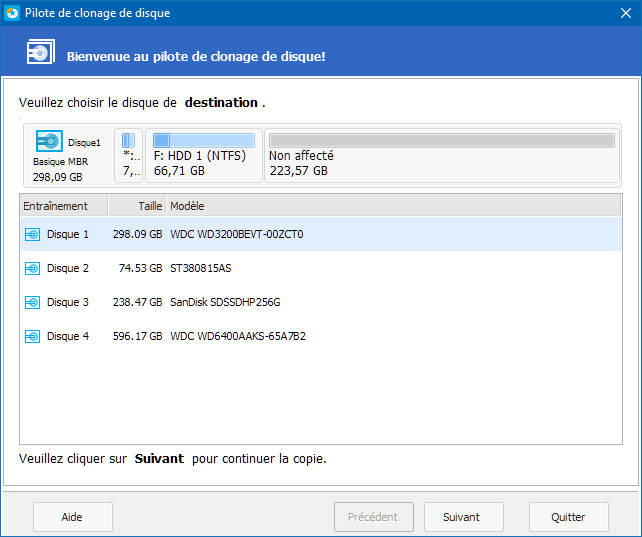Image resolution: width=642 pixels, height=537 pixels.
Task: Click the 298,09 GB total size in disk map
Action: pyautogui.click(x=58, y=177)
